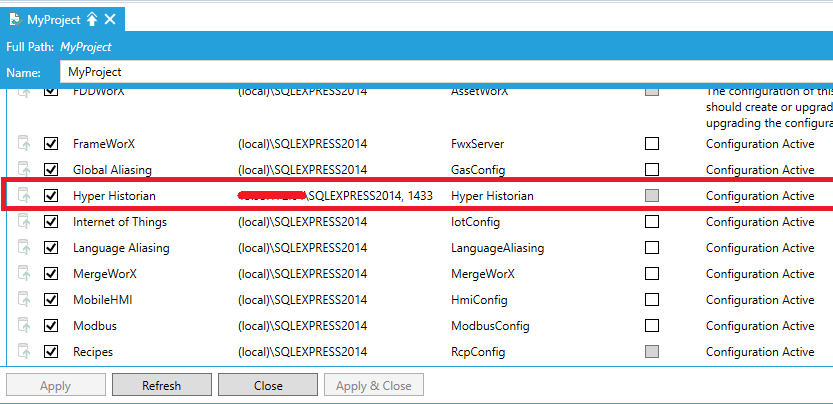Click the Full Path MyProject value
The width and height of the screenshot is (833, 404).
pos(86,47)
